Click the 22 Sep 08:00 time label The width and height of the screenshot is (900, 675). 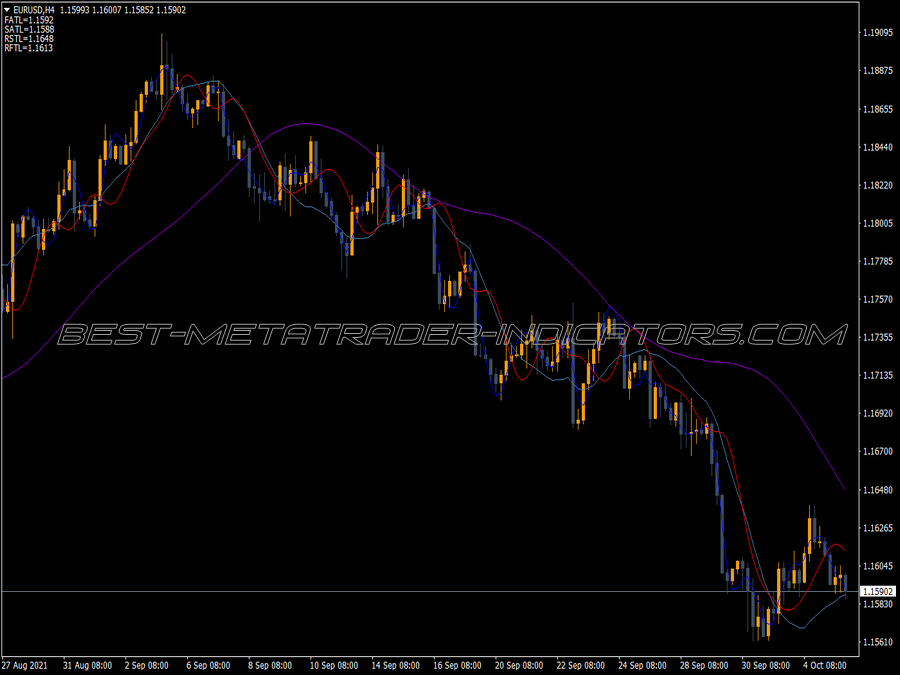(x=581, y=665)
